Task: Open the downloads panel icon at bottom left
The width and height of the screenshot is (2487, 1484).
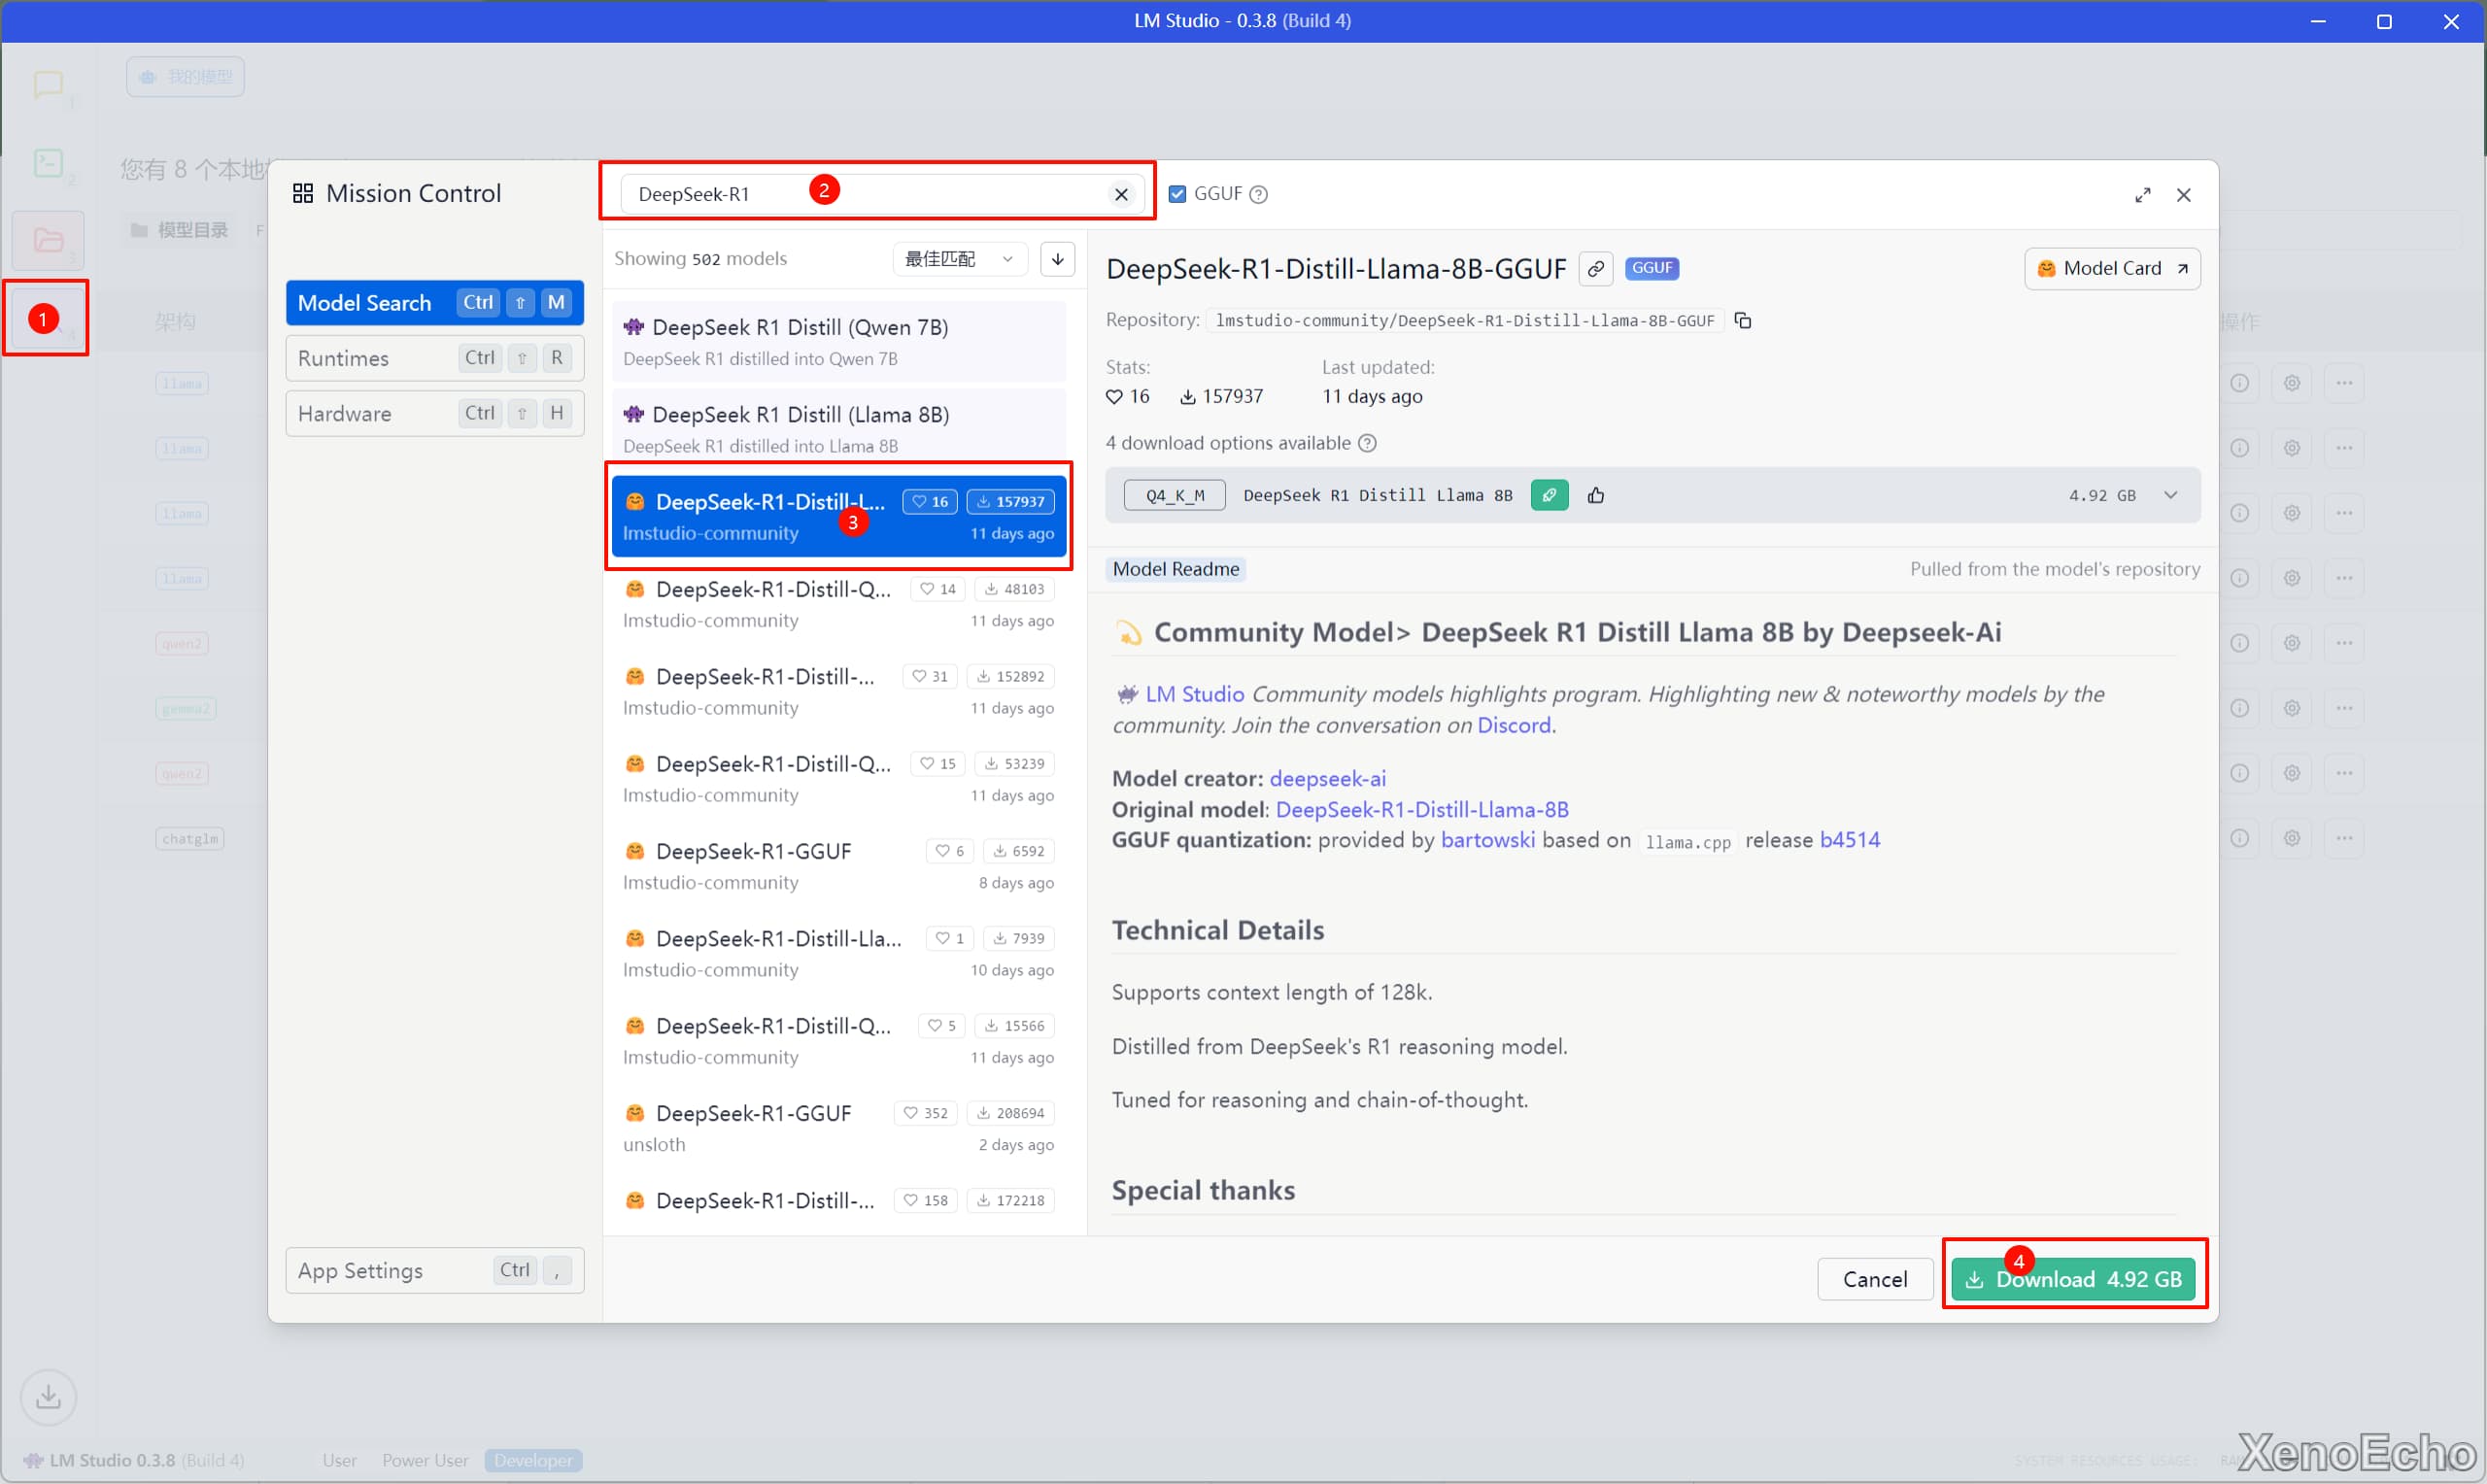Action: point(48,1396)
